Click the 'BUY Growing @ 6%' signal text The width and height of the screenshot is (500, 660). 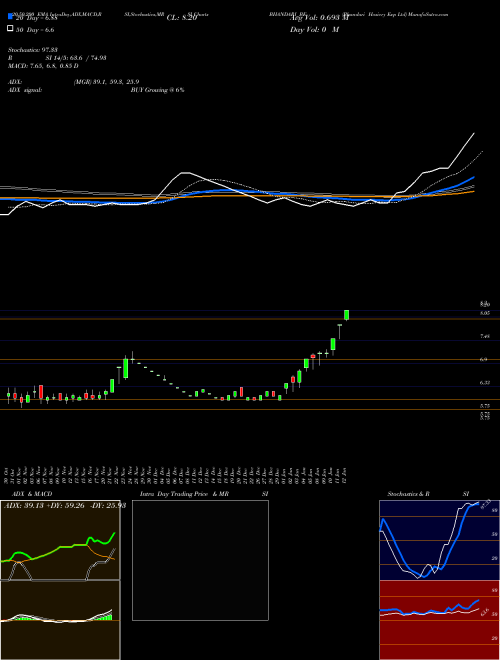tap(157, 90)
